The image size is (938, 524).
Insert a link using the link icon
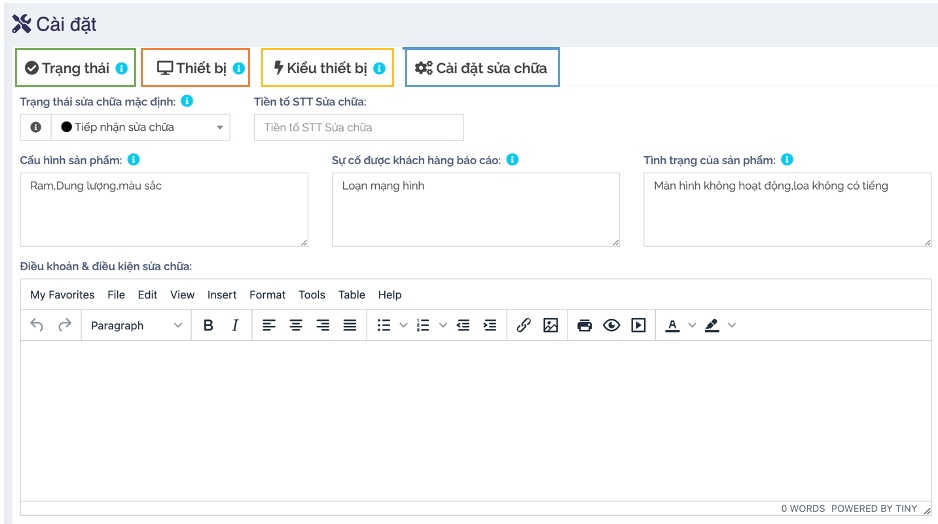coord(523,325)
